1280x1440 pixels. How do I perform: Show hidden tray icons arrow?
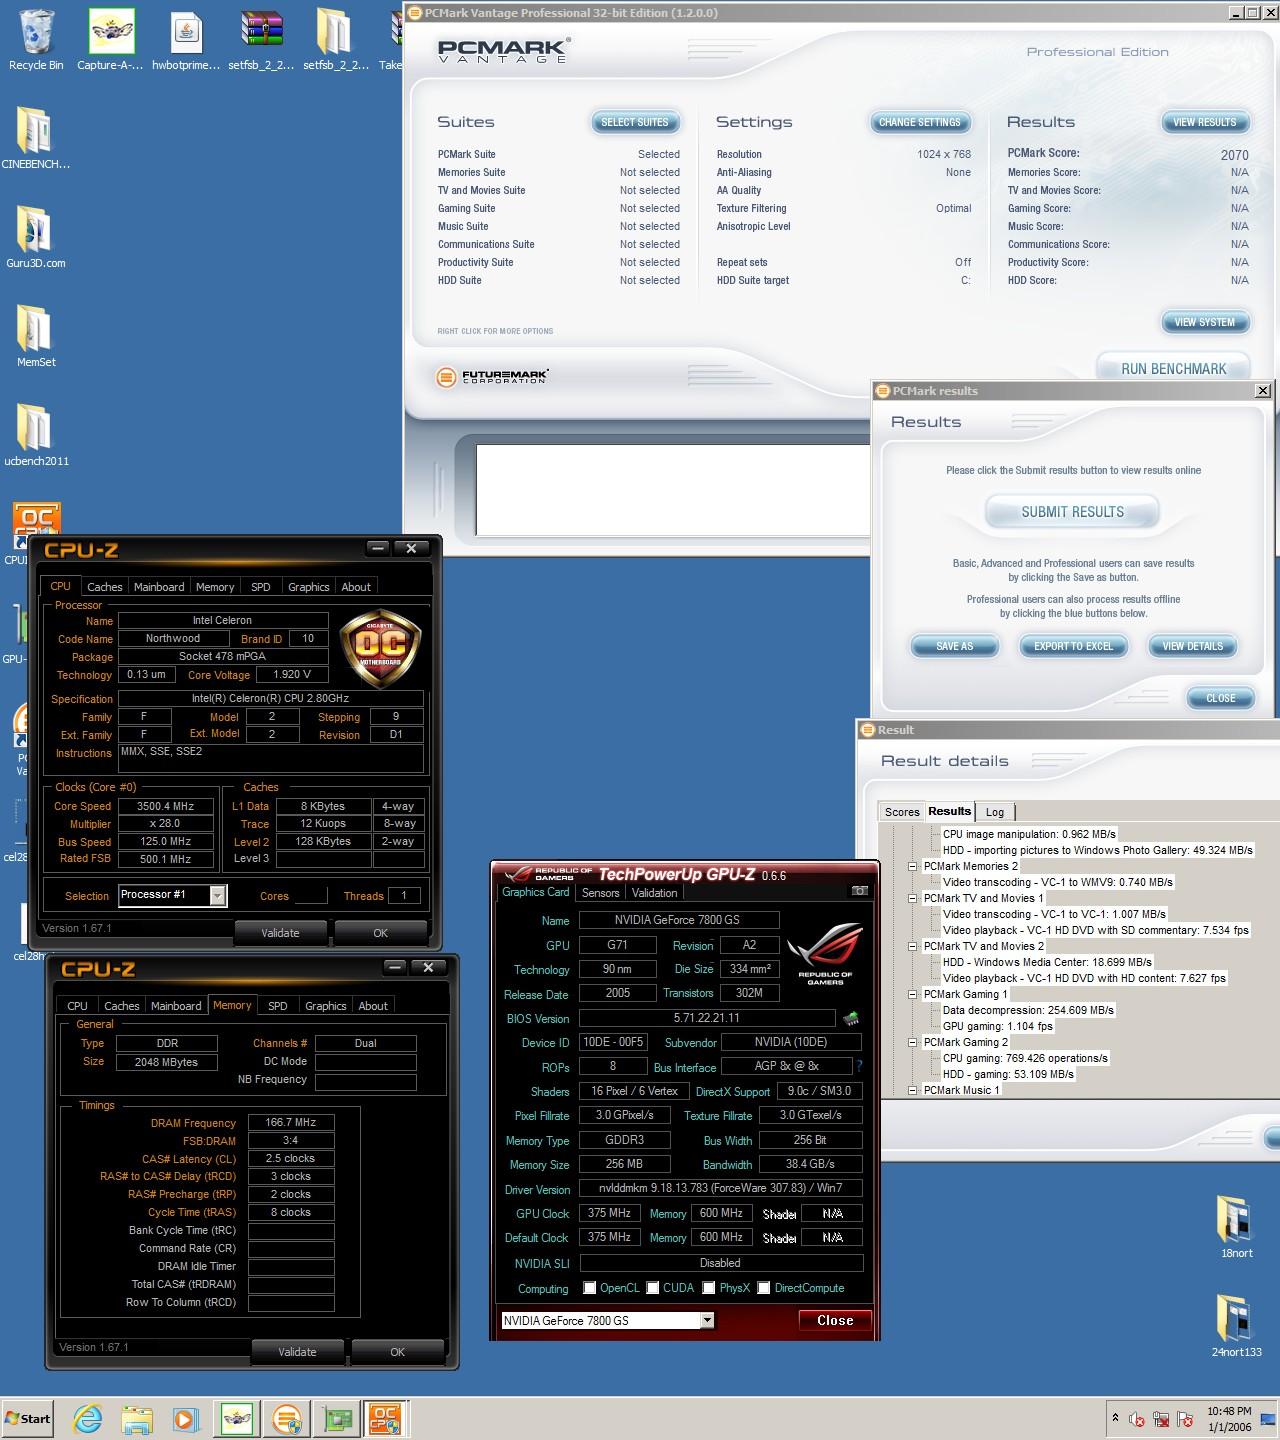point(1115,1418)
